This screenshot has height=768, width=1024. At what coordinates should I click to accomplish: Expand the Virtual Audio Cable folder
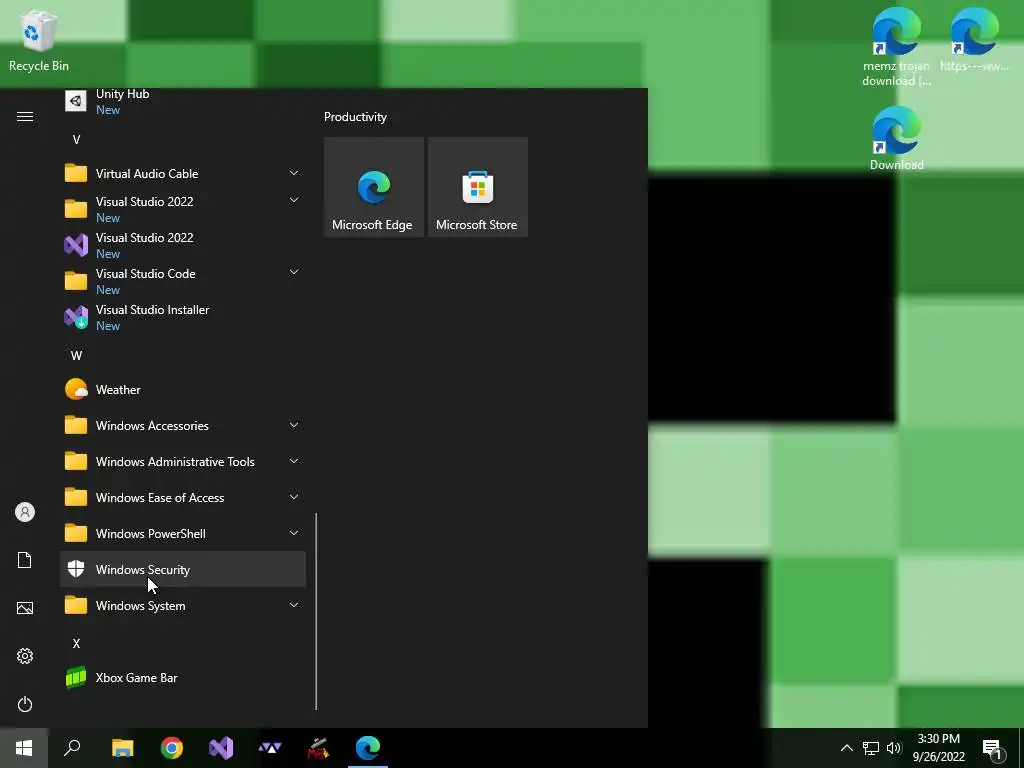[x=183, y=173]
